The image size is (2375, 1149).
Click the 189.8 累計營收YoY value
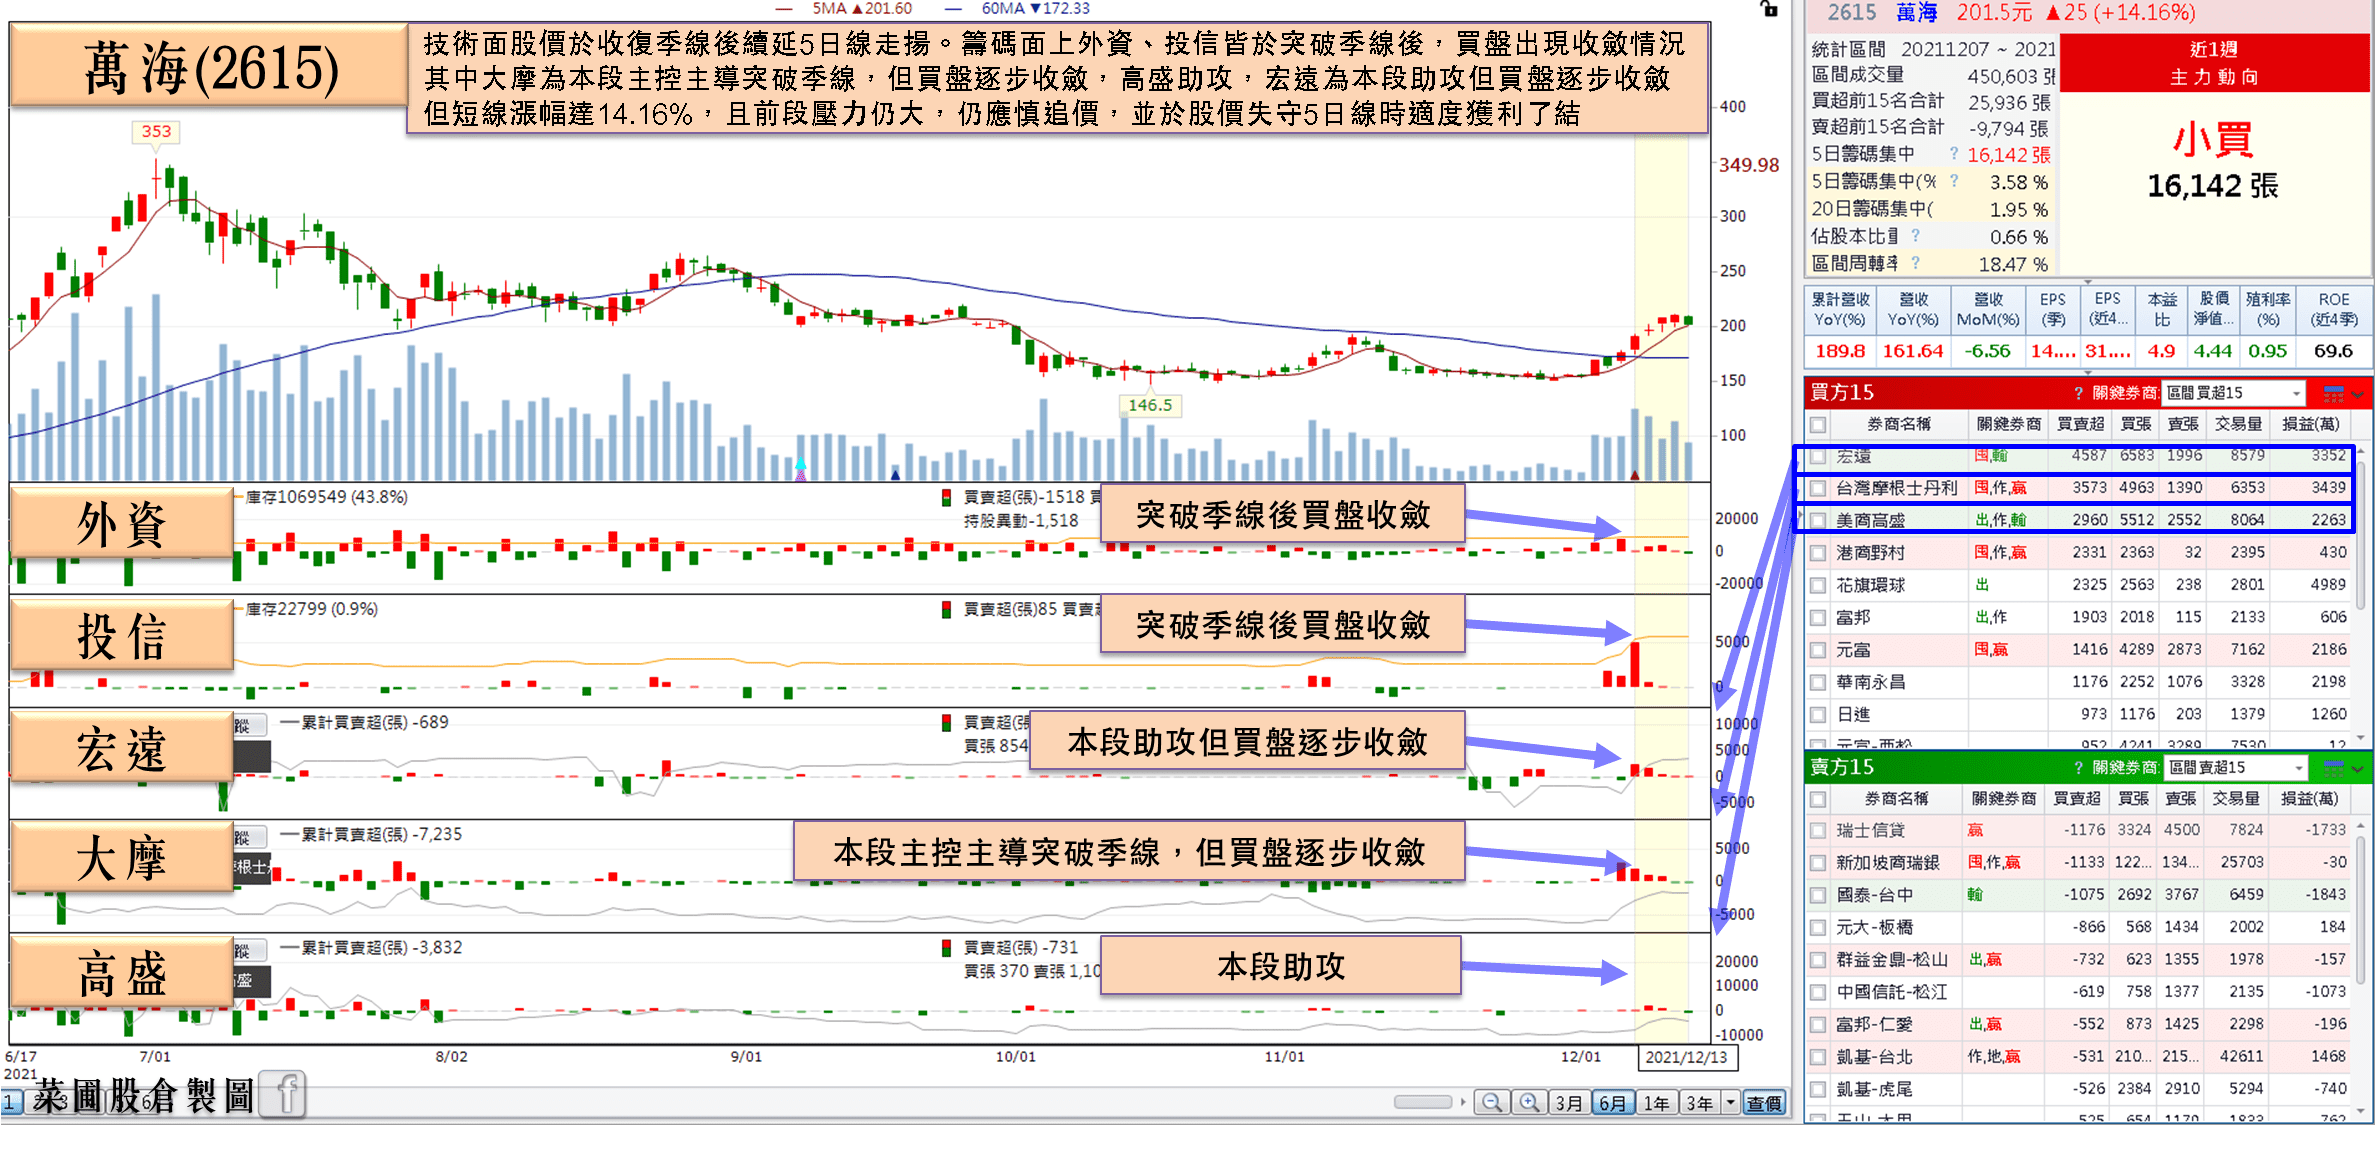coord(1840,351)
